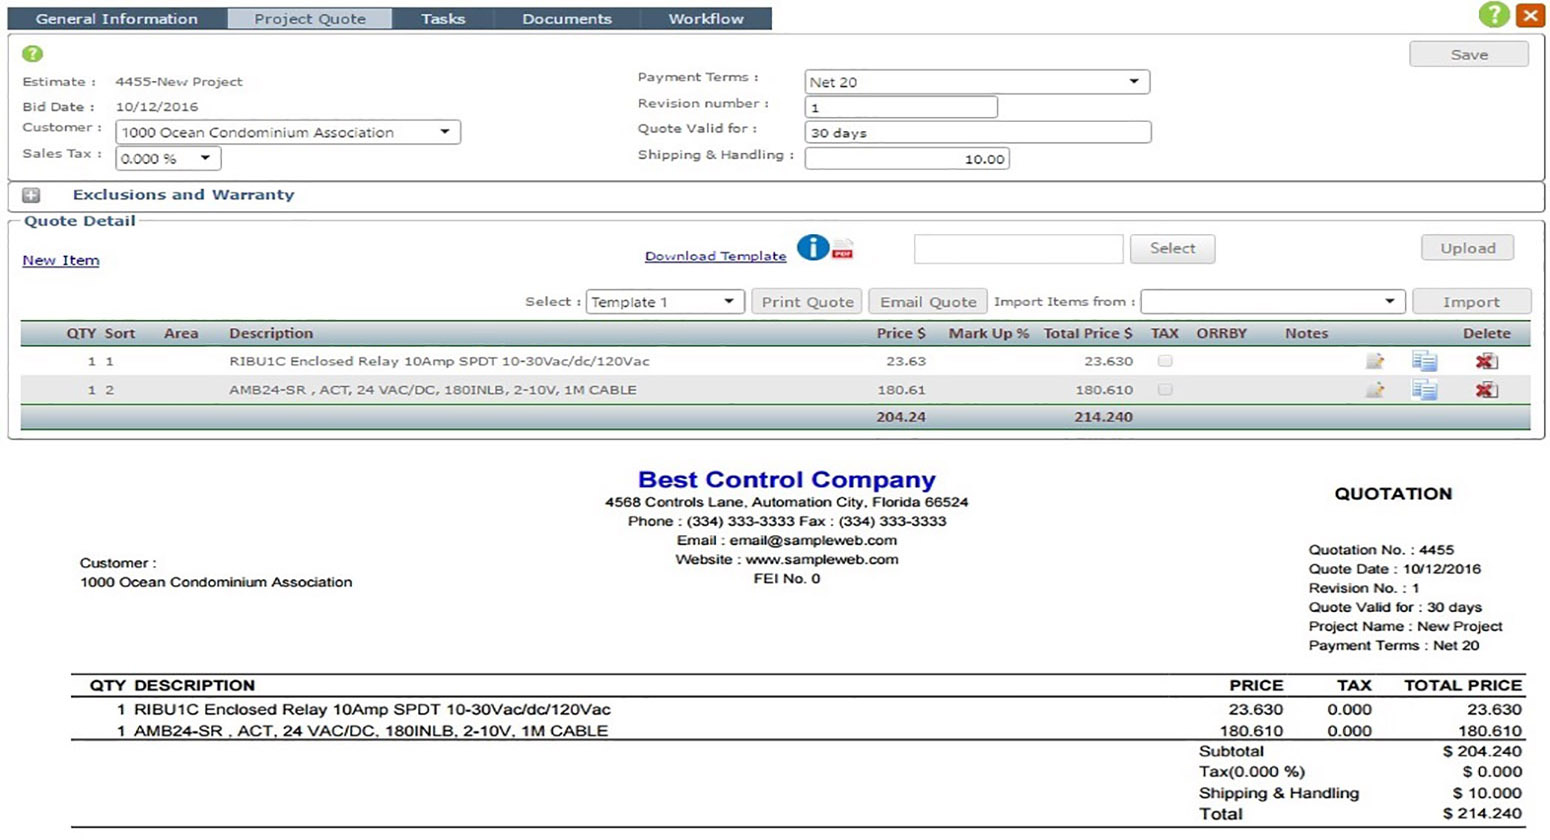
Task: Check TAX box for RIBU1C Enclosed Relay
Action: point(1165,361)
